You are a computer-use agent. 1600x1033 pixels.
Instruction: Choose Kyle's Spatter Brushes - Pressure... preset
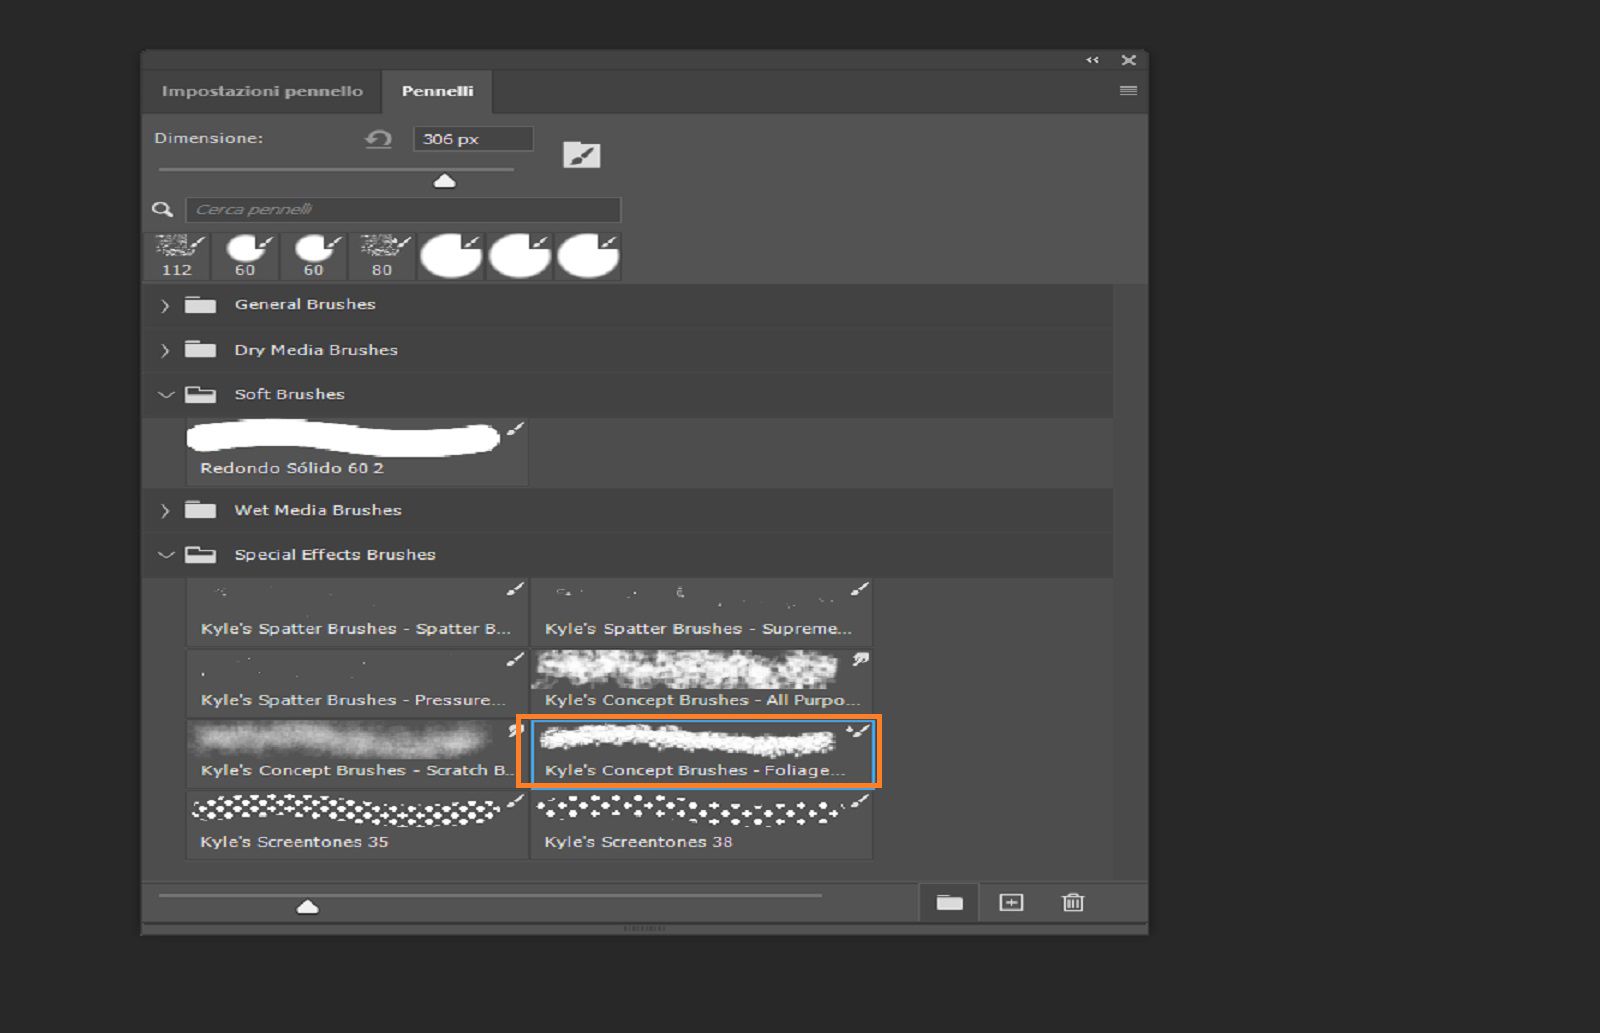[357, 683]
